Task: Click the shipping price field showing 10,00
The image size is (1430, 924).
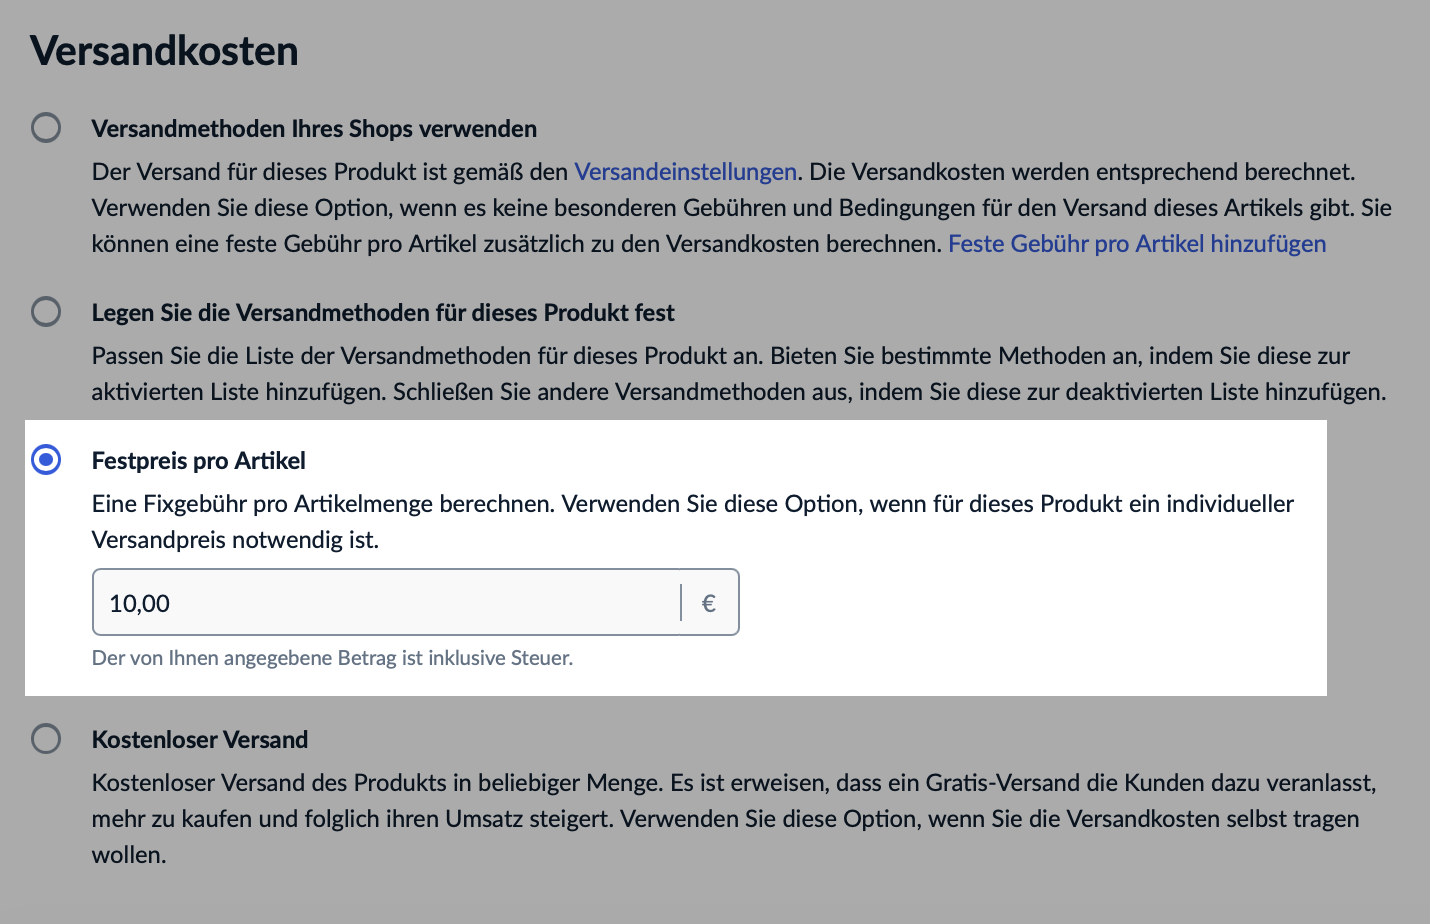Action: coord(385,603)
